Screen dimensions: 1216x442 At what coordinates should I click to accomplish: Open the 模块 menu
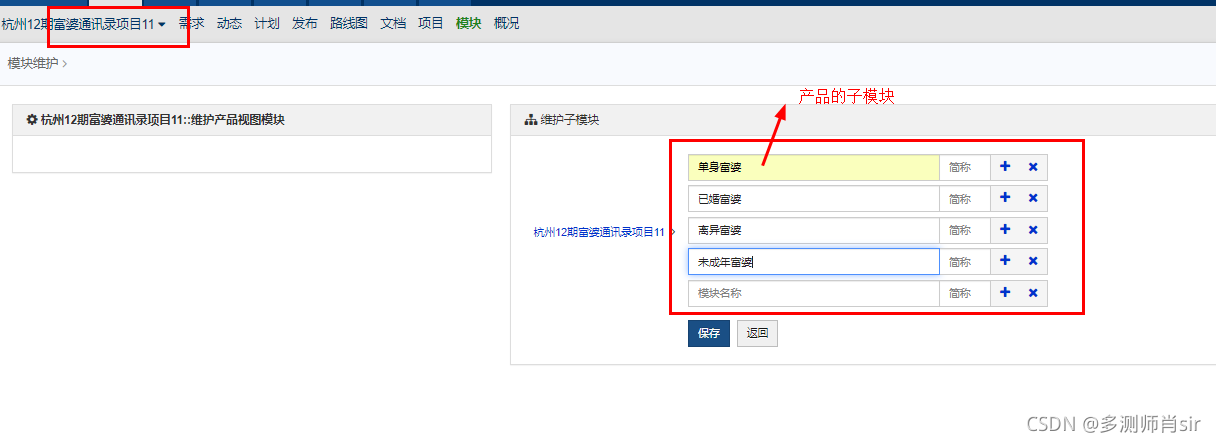pyautogui.click(x=469, y=23)
